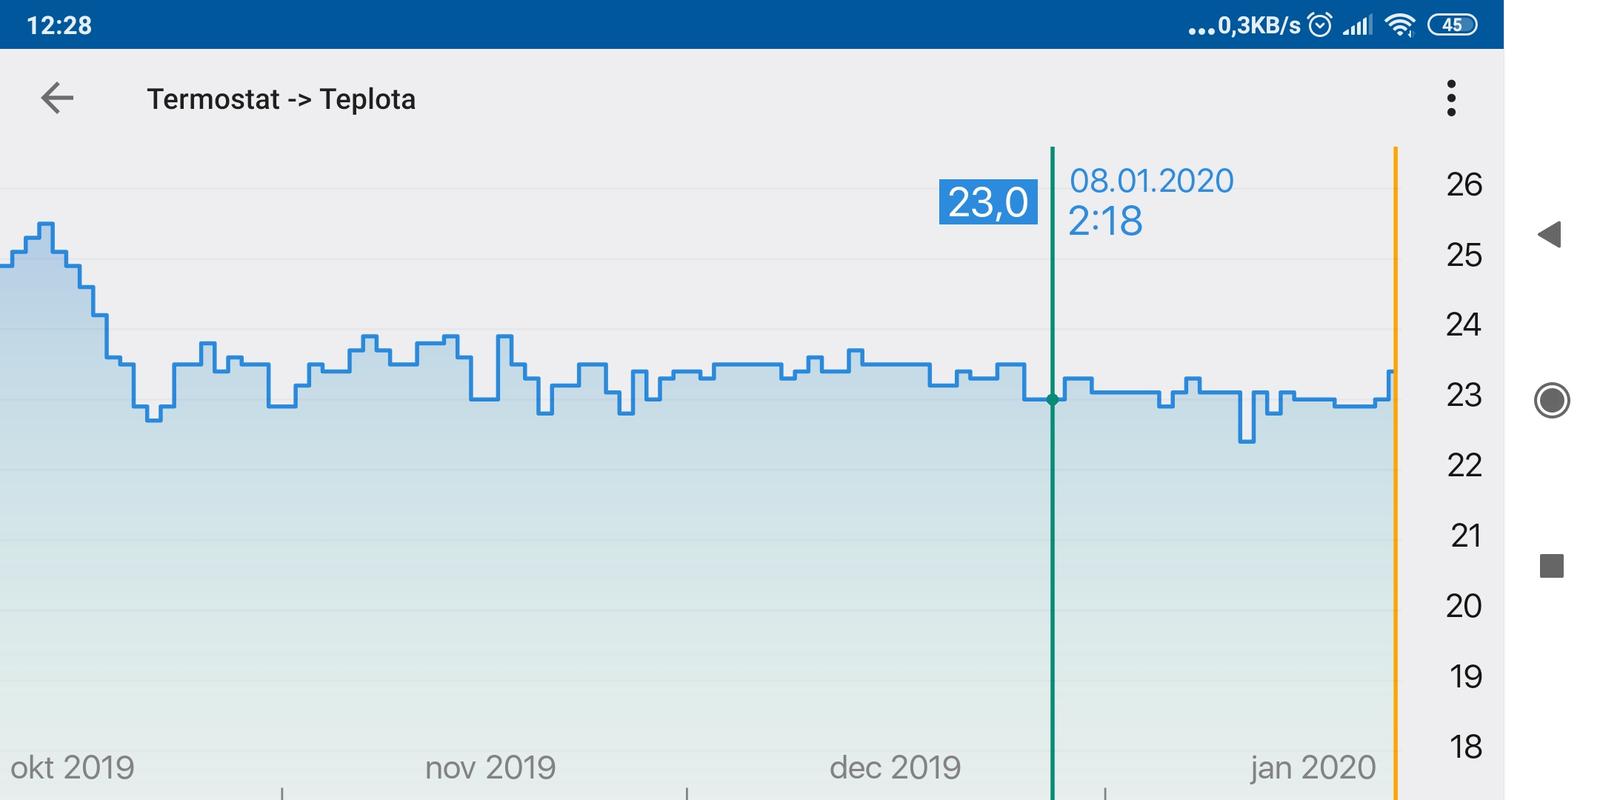This screenshot has height=800, width=1600.
Task: Tap the dec 2019 axis label
Action: (x=895, y=767)
